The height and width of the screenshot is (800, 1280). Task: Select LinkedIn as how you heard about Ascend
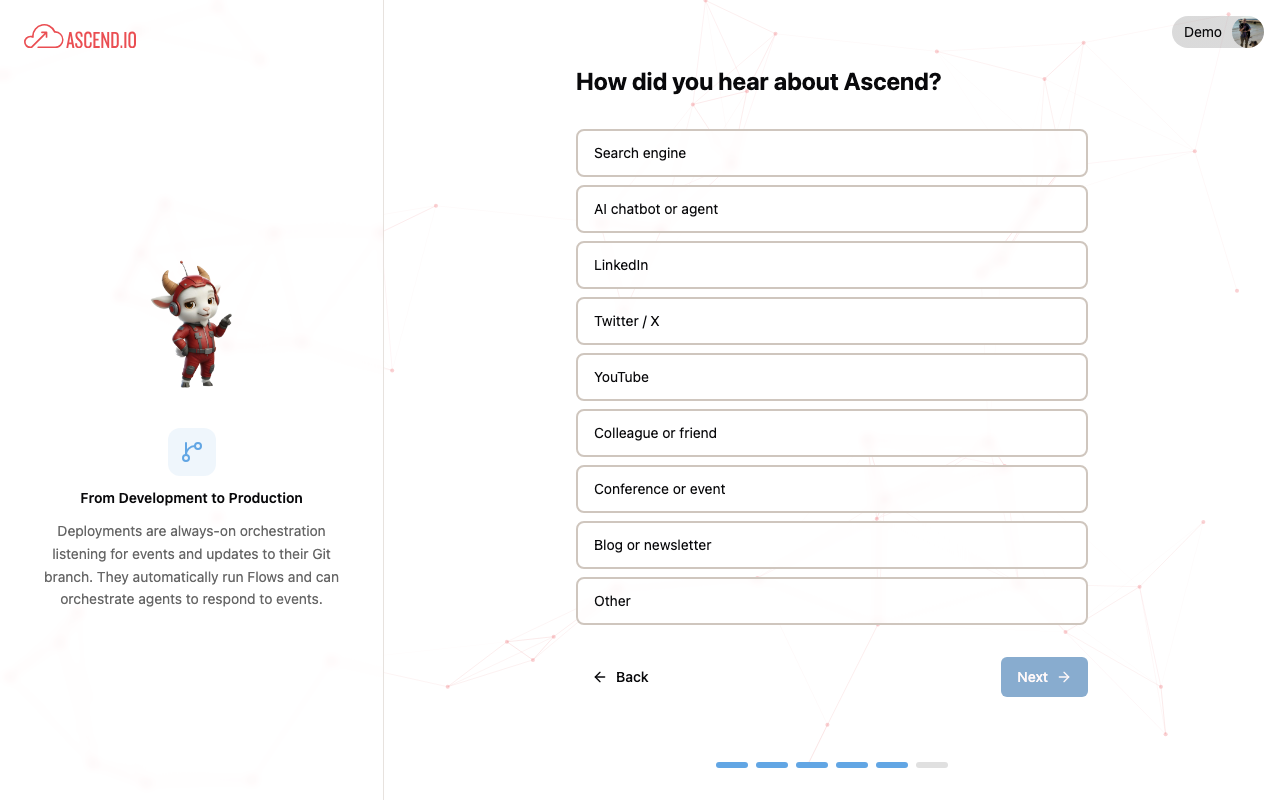coord(832,265)
